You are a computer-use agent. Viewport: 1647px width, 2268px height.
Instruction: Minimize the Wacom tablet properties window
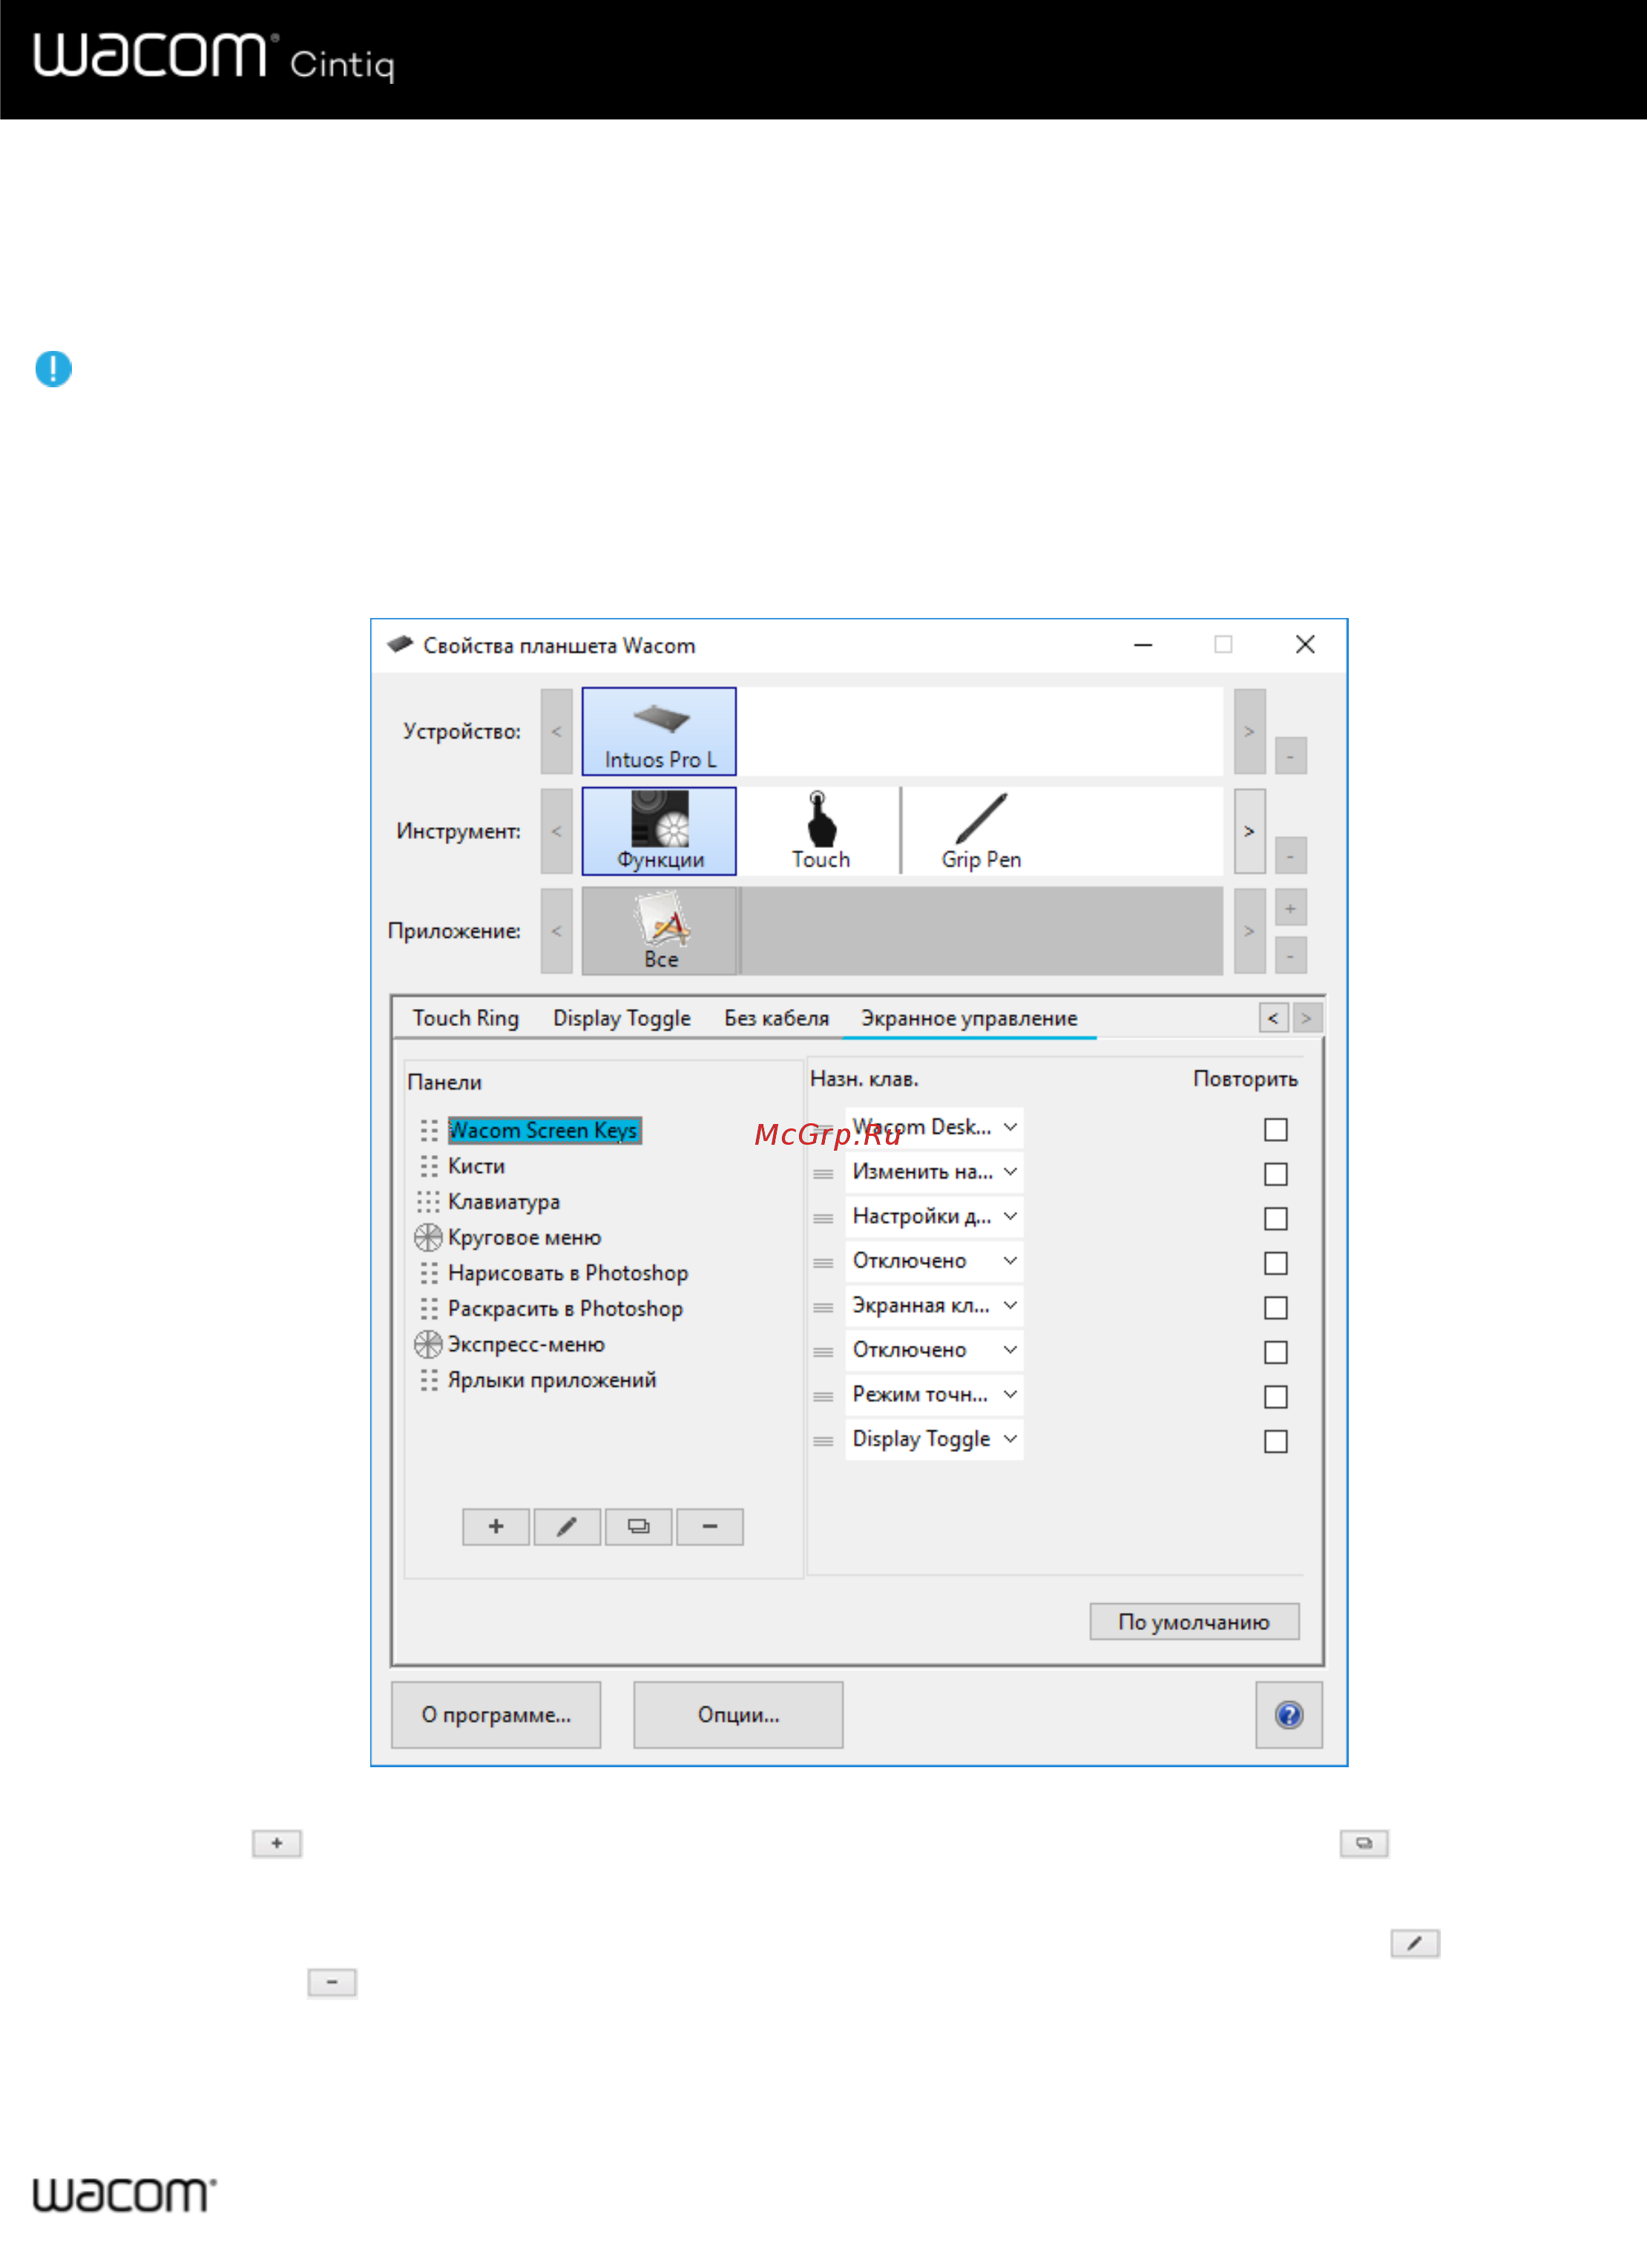coord(1143,645)
